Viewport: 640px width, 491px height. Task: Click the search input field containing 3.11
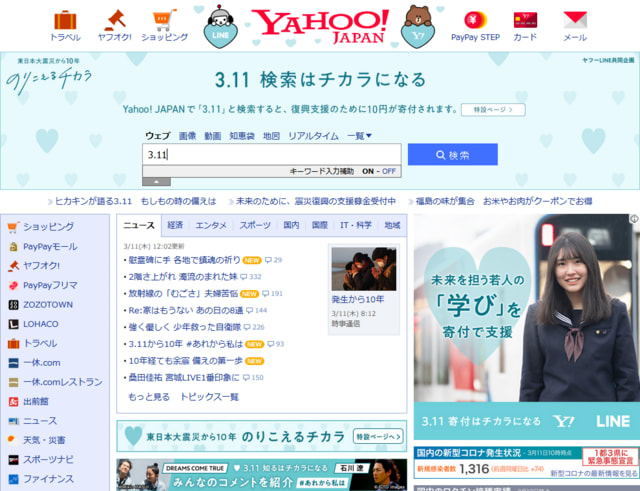(272, 154)
